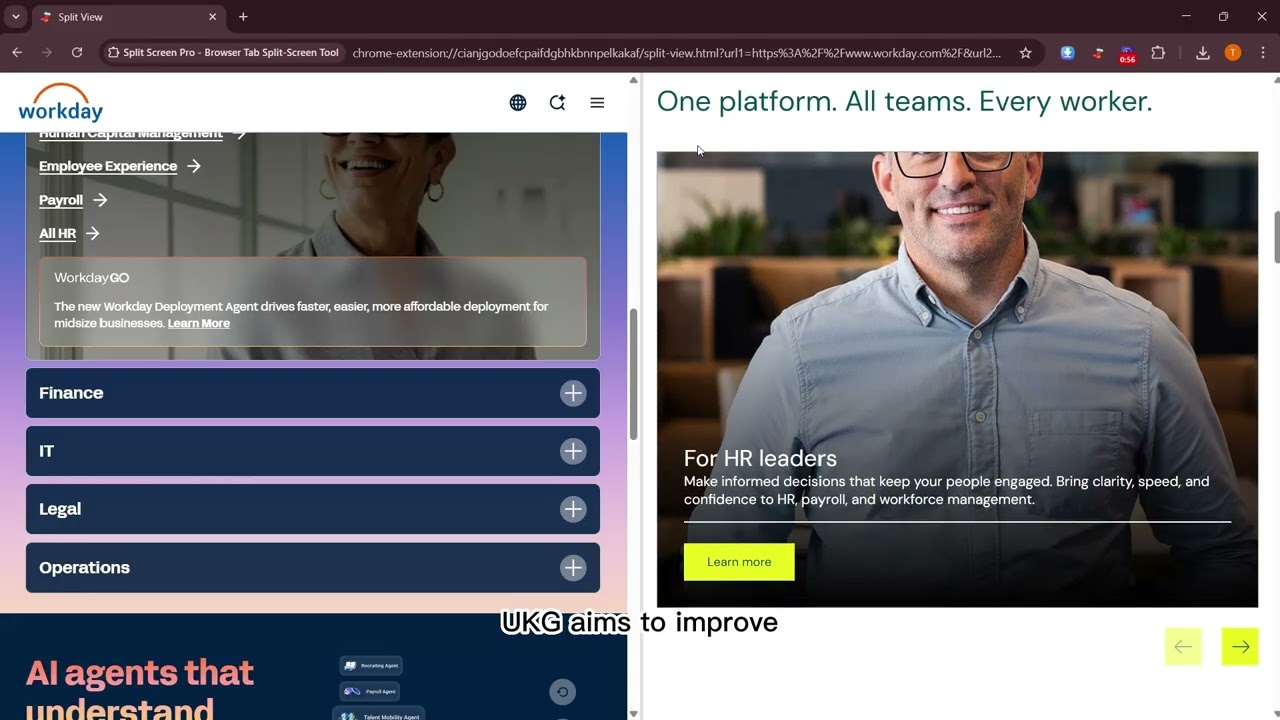Screen dimensions: 1280x720
Task: Click the right pane vertical scrollbar
Action: pos(1275,237)
